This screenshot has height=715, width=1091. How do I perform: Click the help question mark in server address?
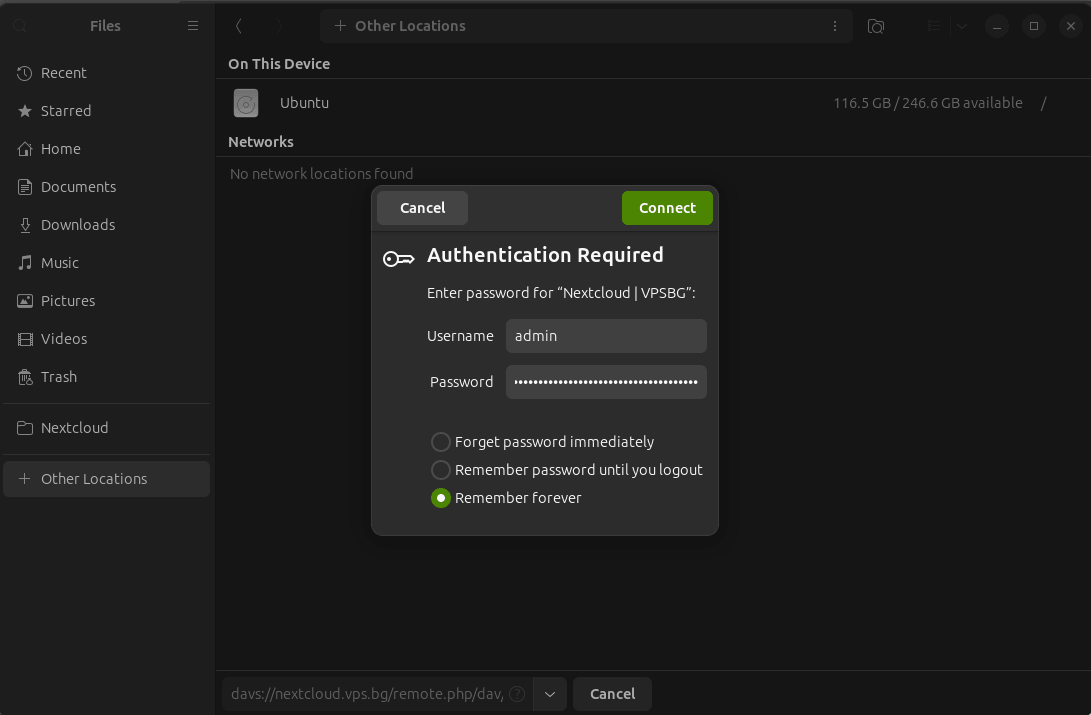(517, 694)
